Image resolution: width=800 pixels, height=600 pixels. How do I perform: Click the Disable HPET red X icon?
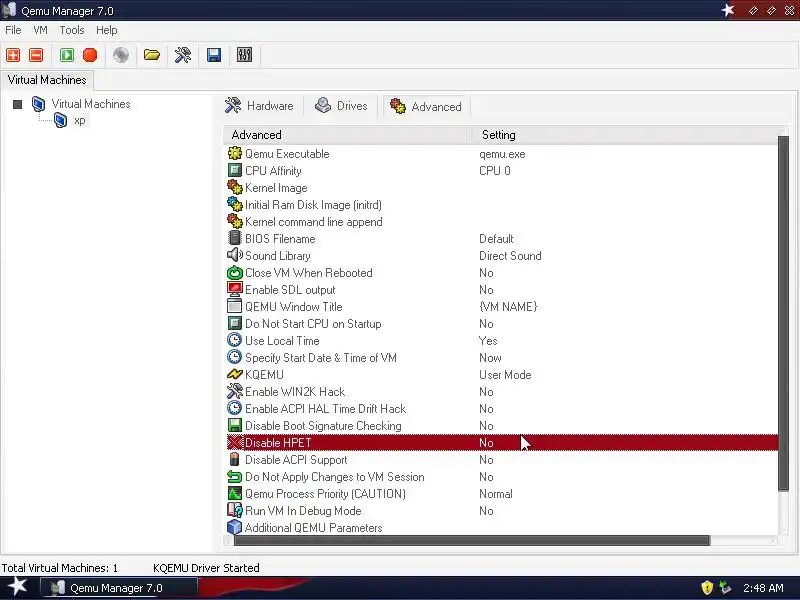pyautogui.click(x=235, y=442)
